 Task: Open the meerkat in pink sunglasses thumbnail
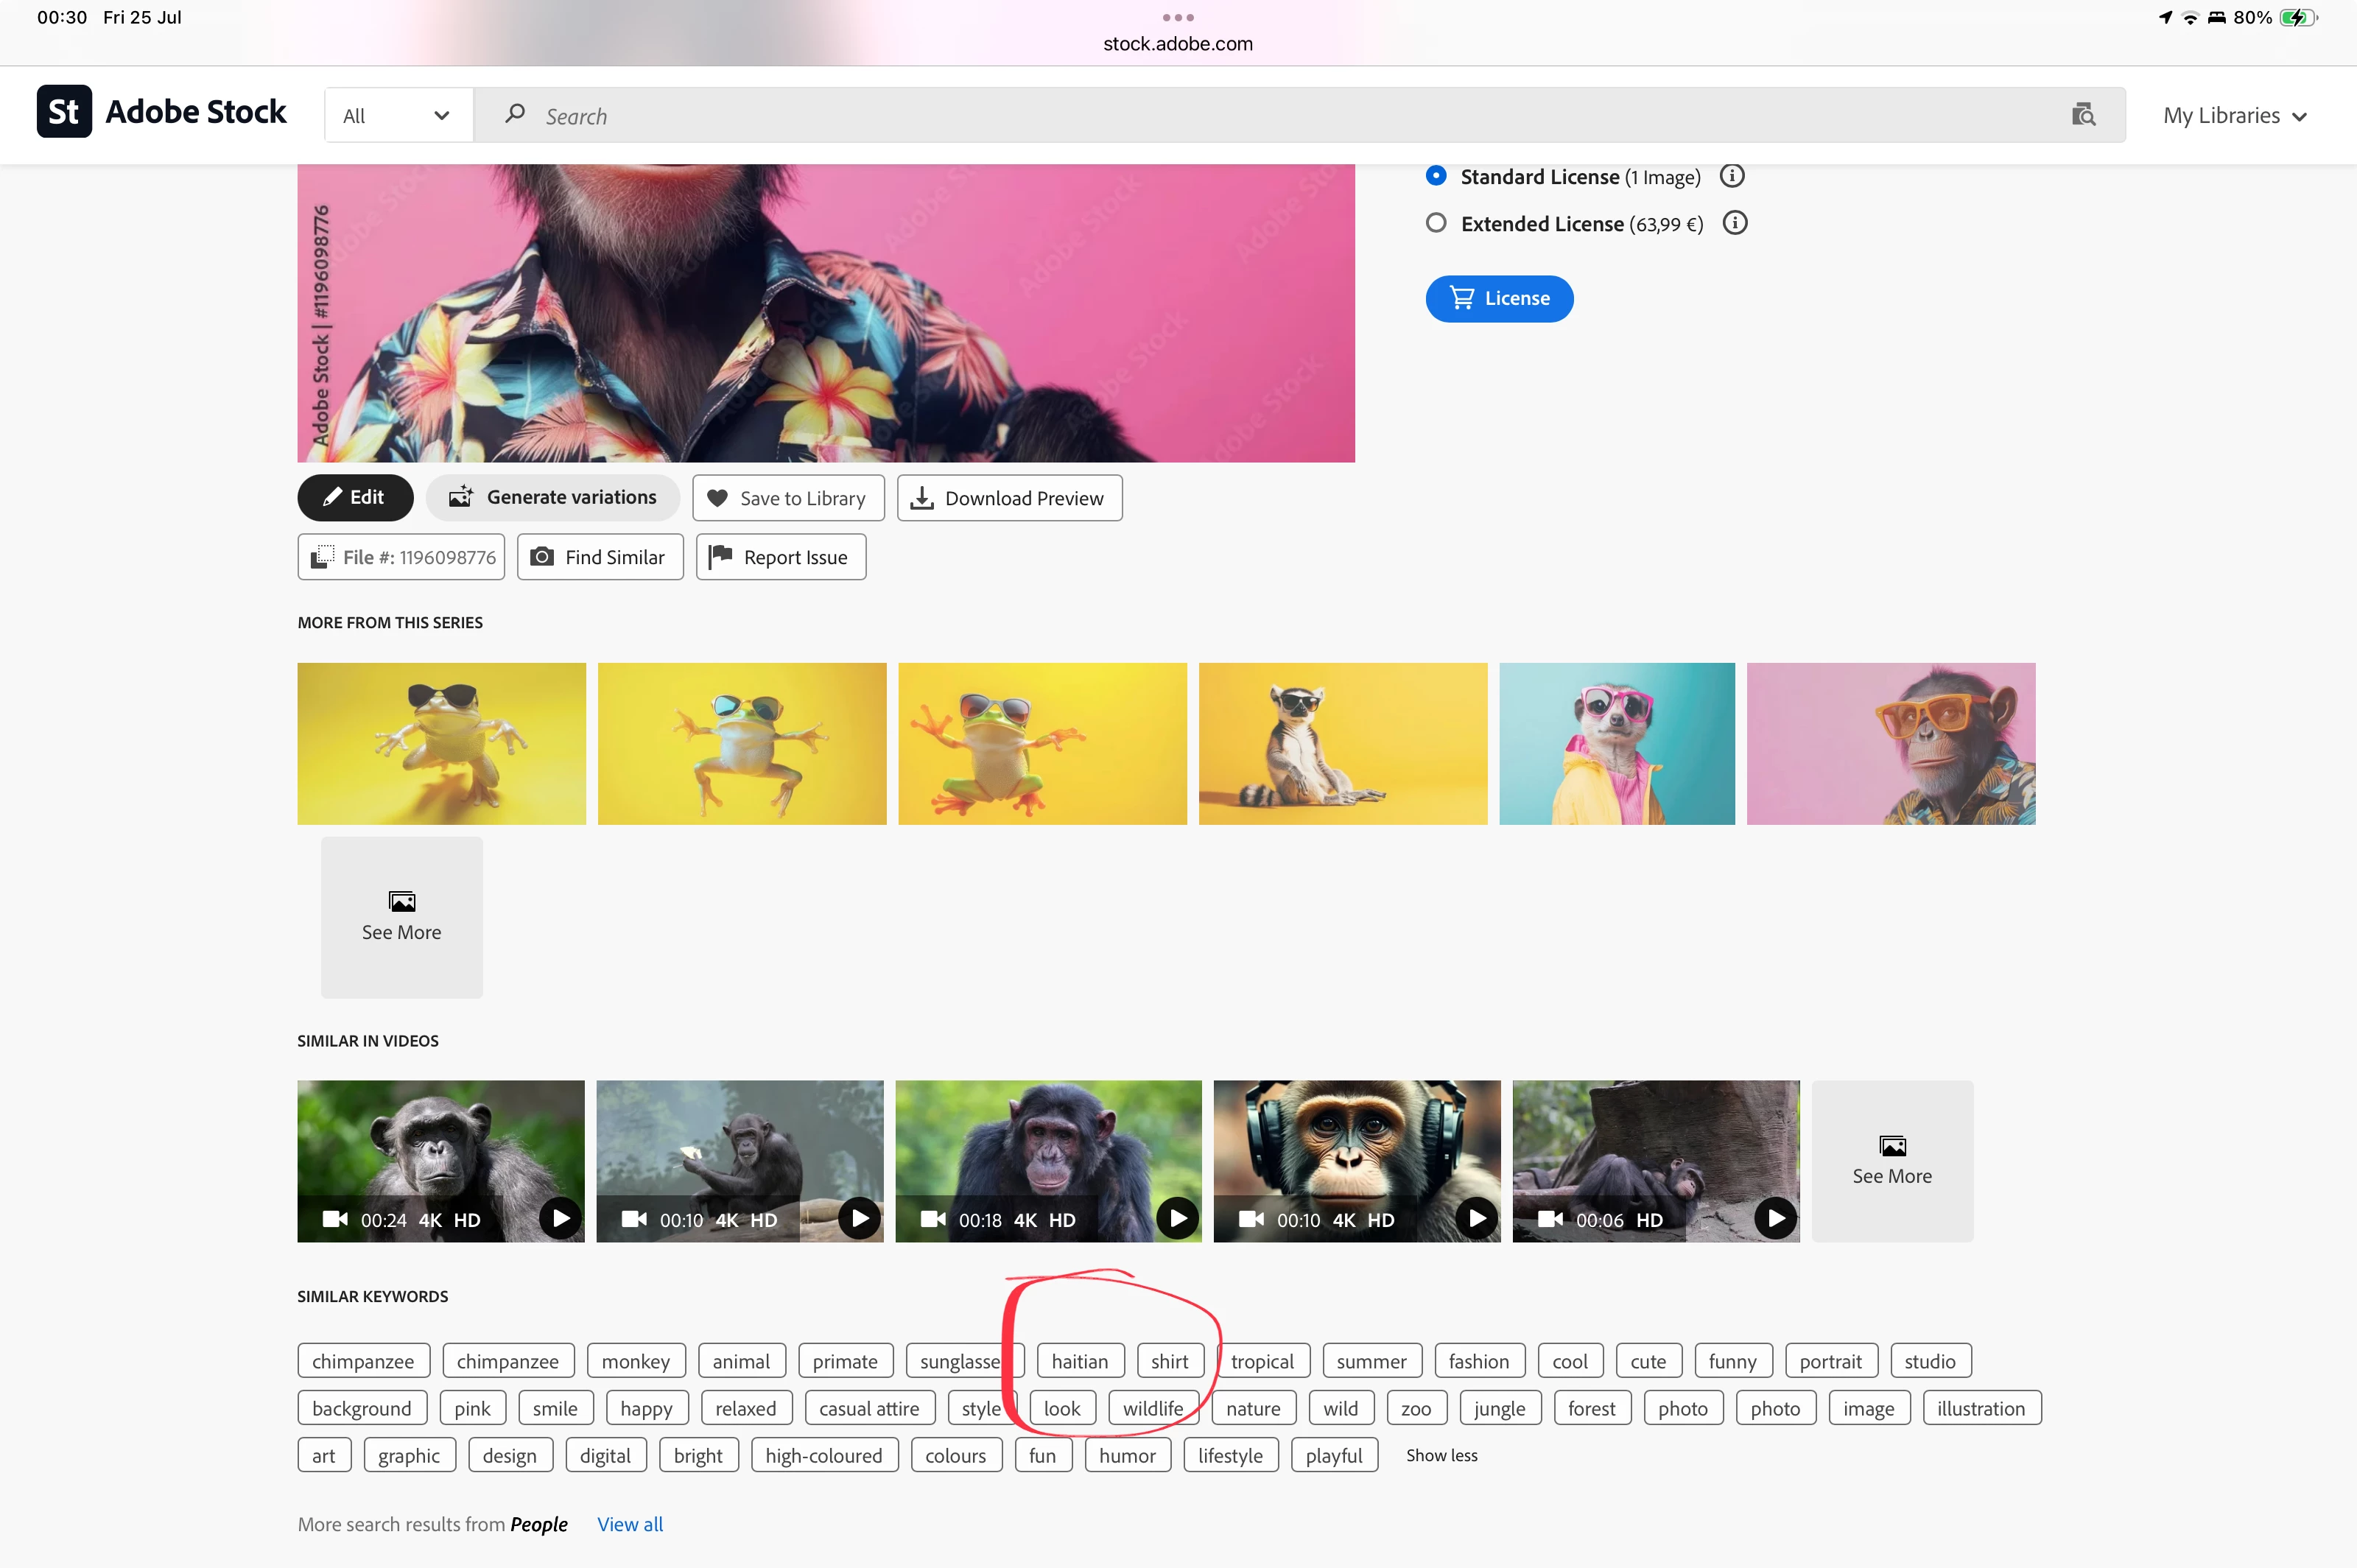pyautogui.click(x=1616, y=744)
